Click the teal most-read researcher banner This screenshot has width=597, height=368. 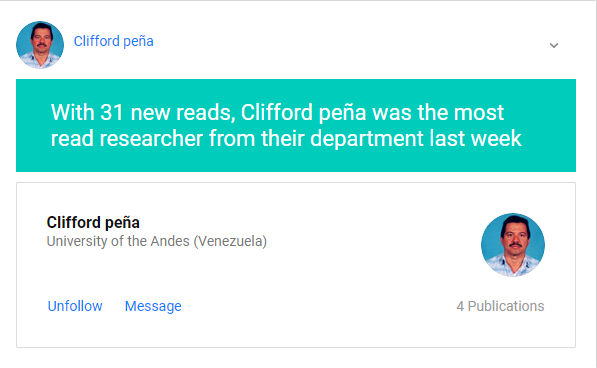point(296,126)
